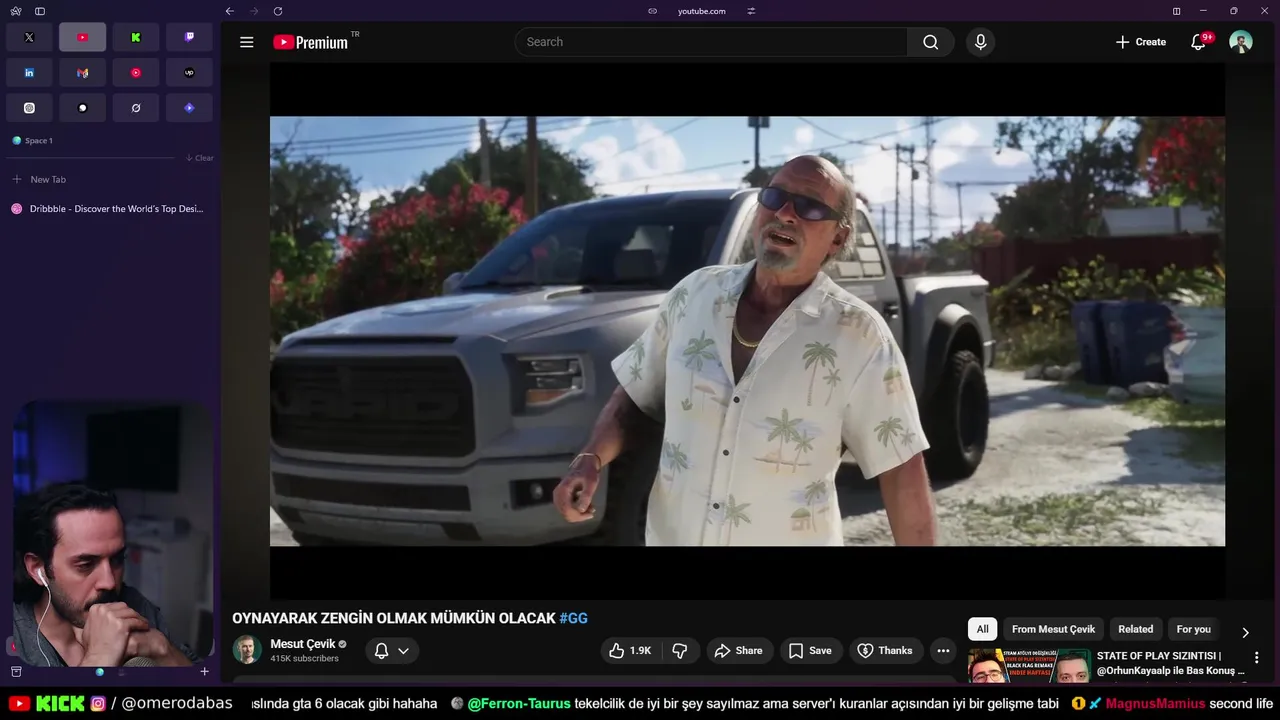Viewport: 1280px width, 720px height.
Task: Open the YouTube Music pinned tab
Action: 136,73
